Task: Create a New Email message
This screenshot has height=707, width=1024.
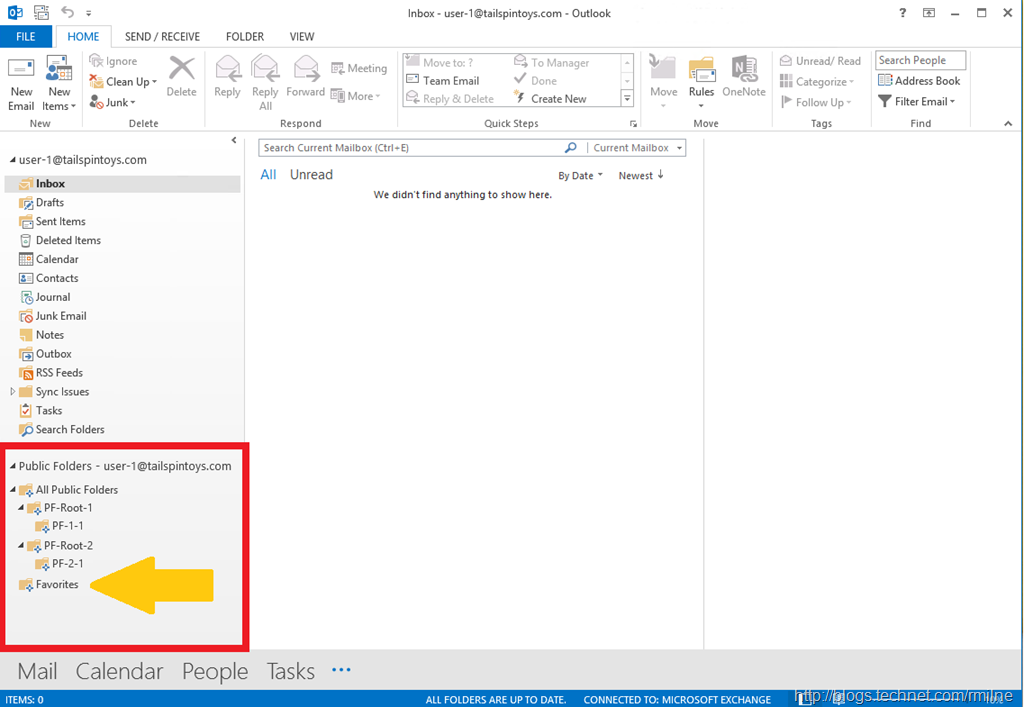Action: (x=21, y=80)
